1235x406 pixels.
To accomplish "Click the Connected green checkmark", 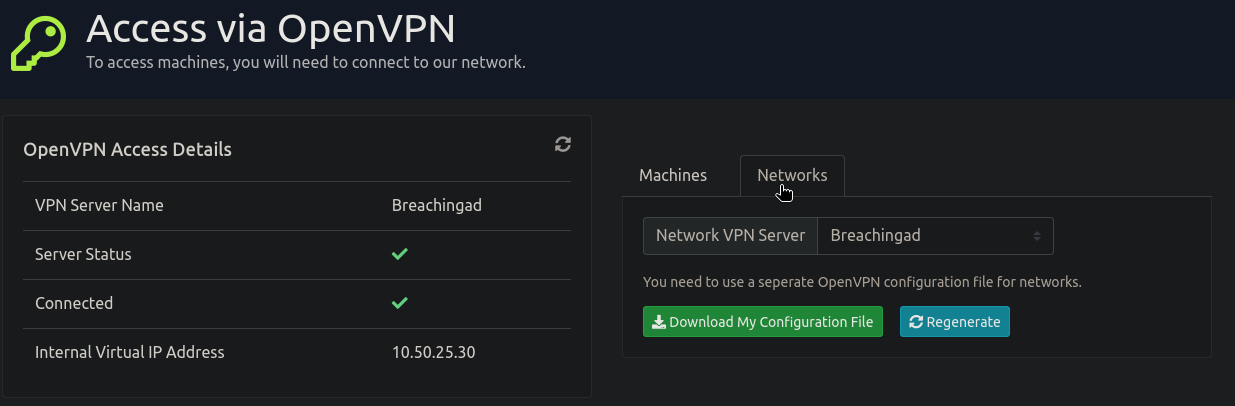I will [x=399, y=302].
